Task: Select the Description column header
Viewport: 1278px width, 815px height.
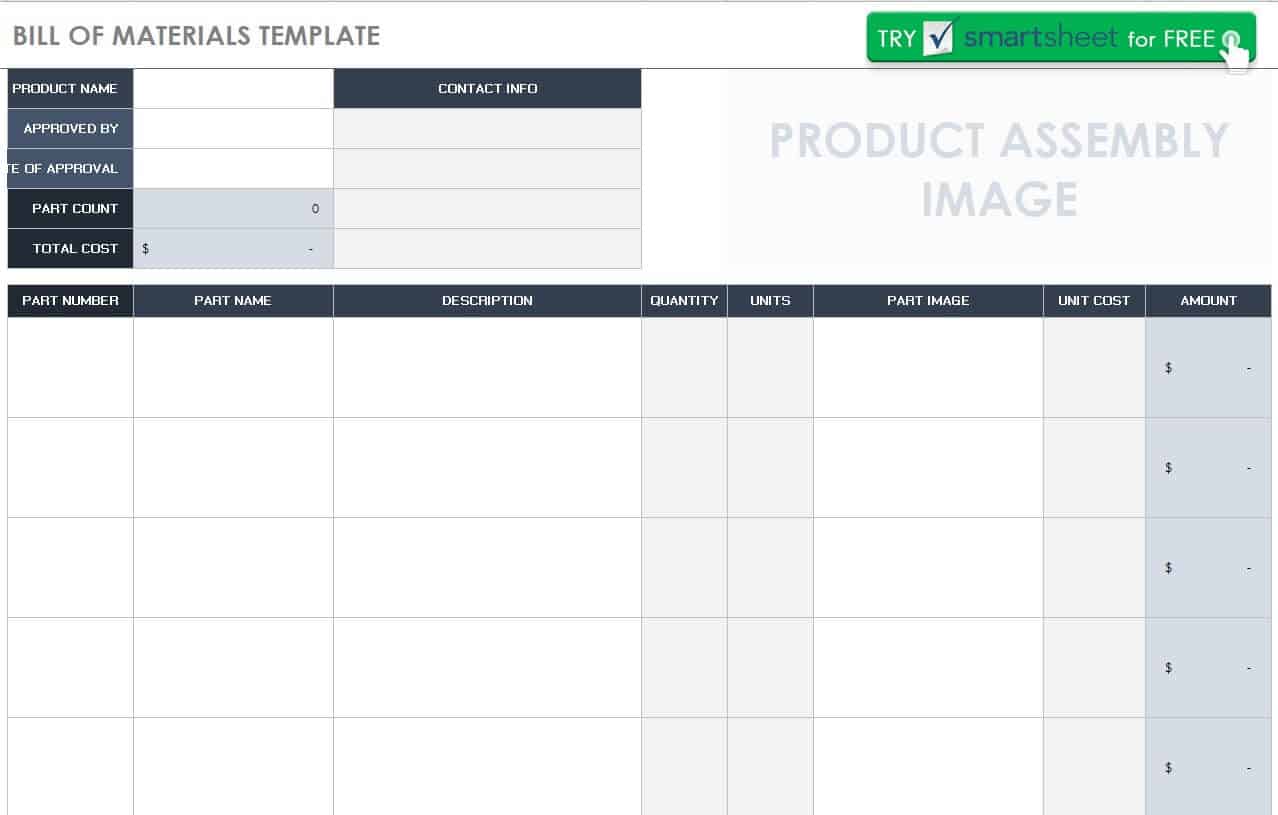Action: pos(487,300)
